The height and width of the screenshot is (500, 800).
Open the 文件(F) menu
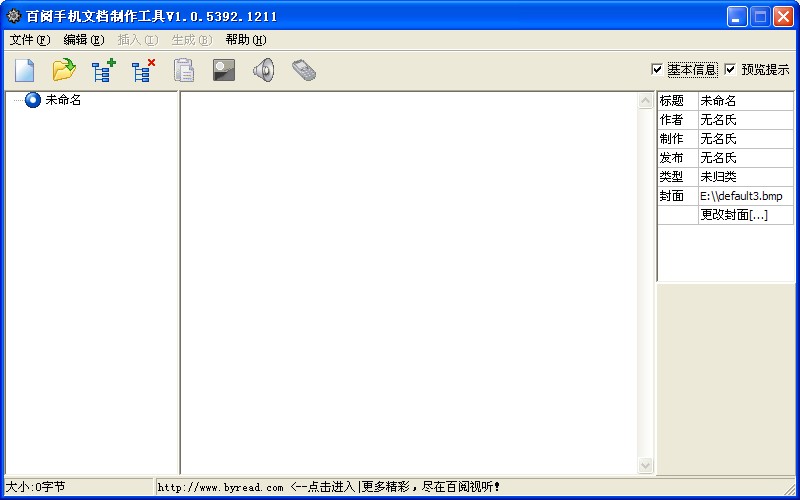tap(30, 40)
